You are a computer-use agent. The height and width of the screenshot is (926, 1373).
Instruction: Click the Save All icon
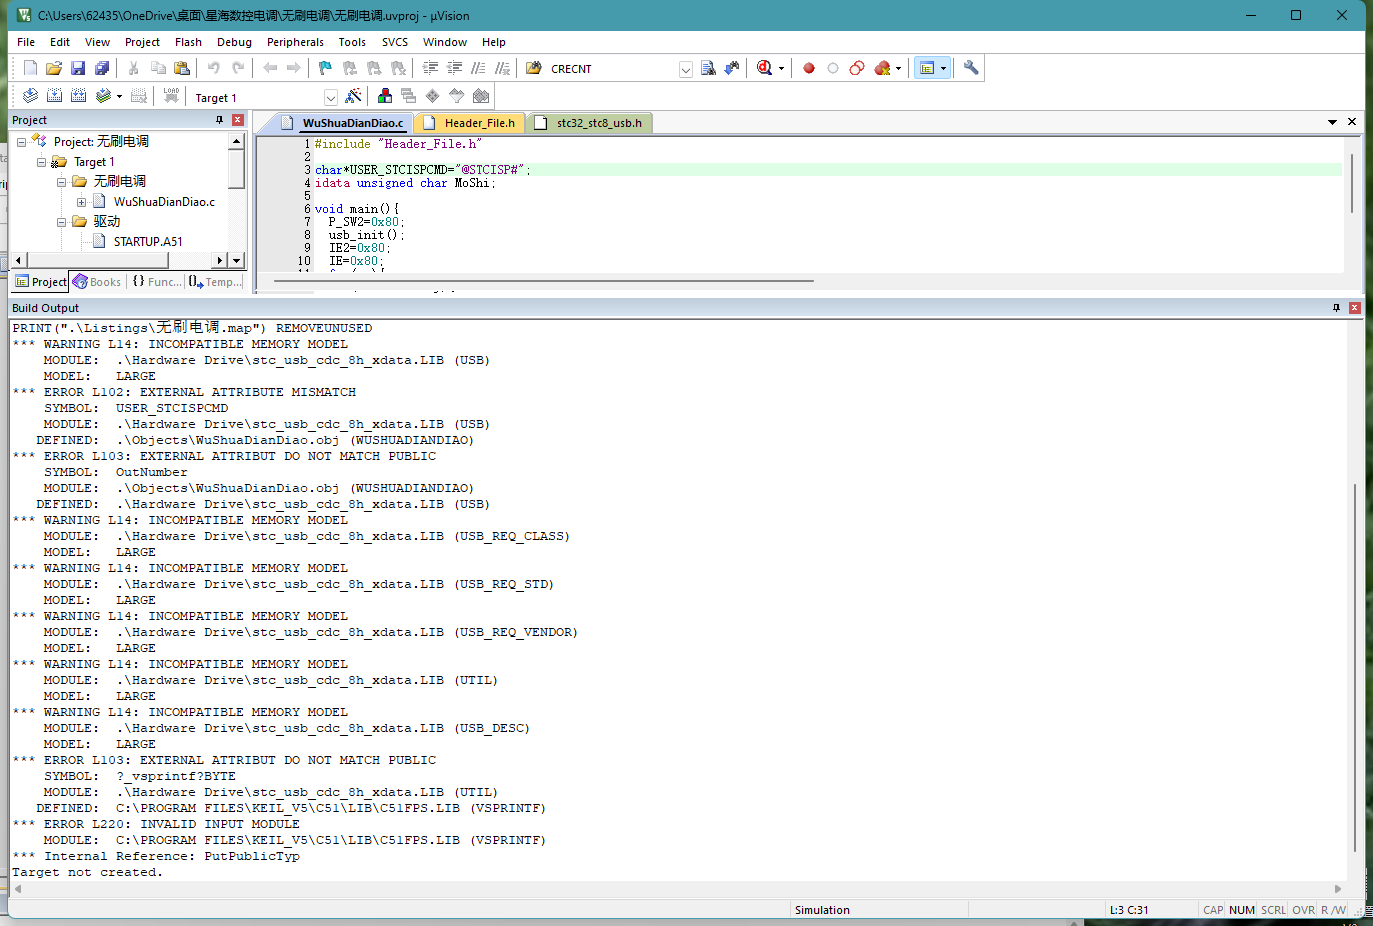click(x=102, y=68)
